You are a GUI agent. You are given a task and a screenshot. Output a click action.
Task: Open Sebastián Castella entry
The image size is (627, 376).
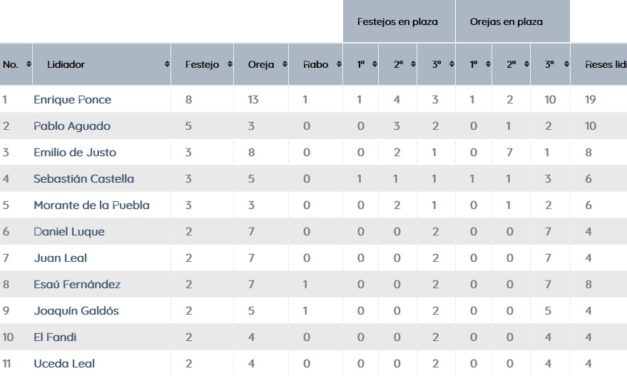[x=84, y=179]
